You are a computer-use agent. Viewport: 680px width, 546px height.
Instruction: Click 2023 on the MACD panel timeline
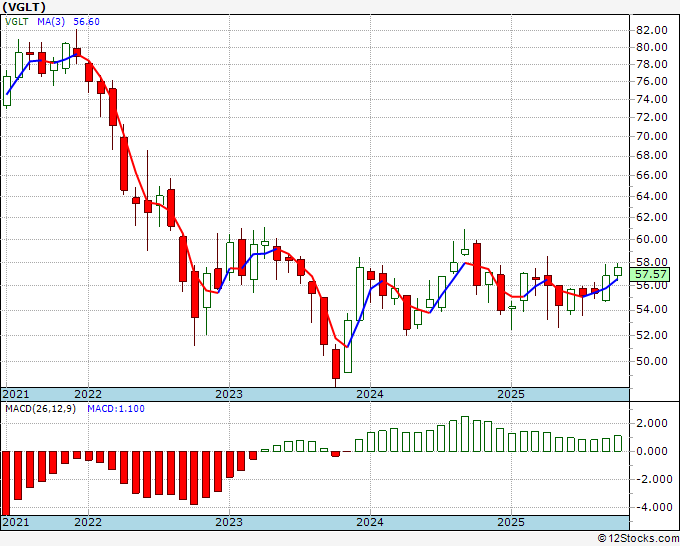click(x=229, y=522)
